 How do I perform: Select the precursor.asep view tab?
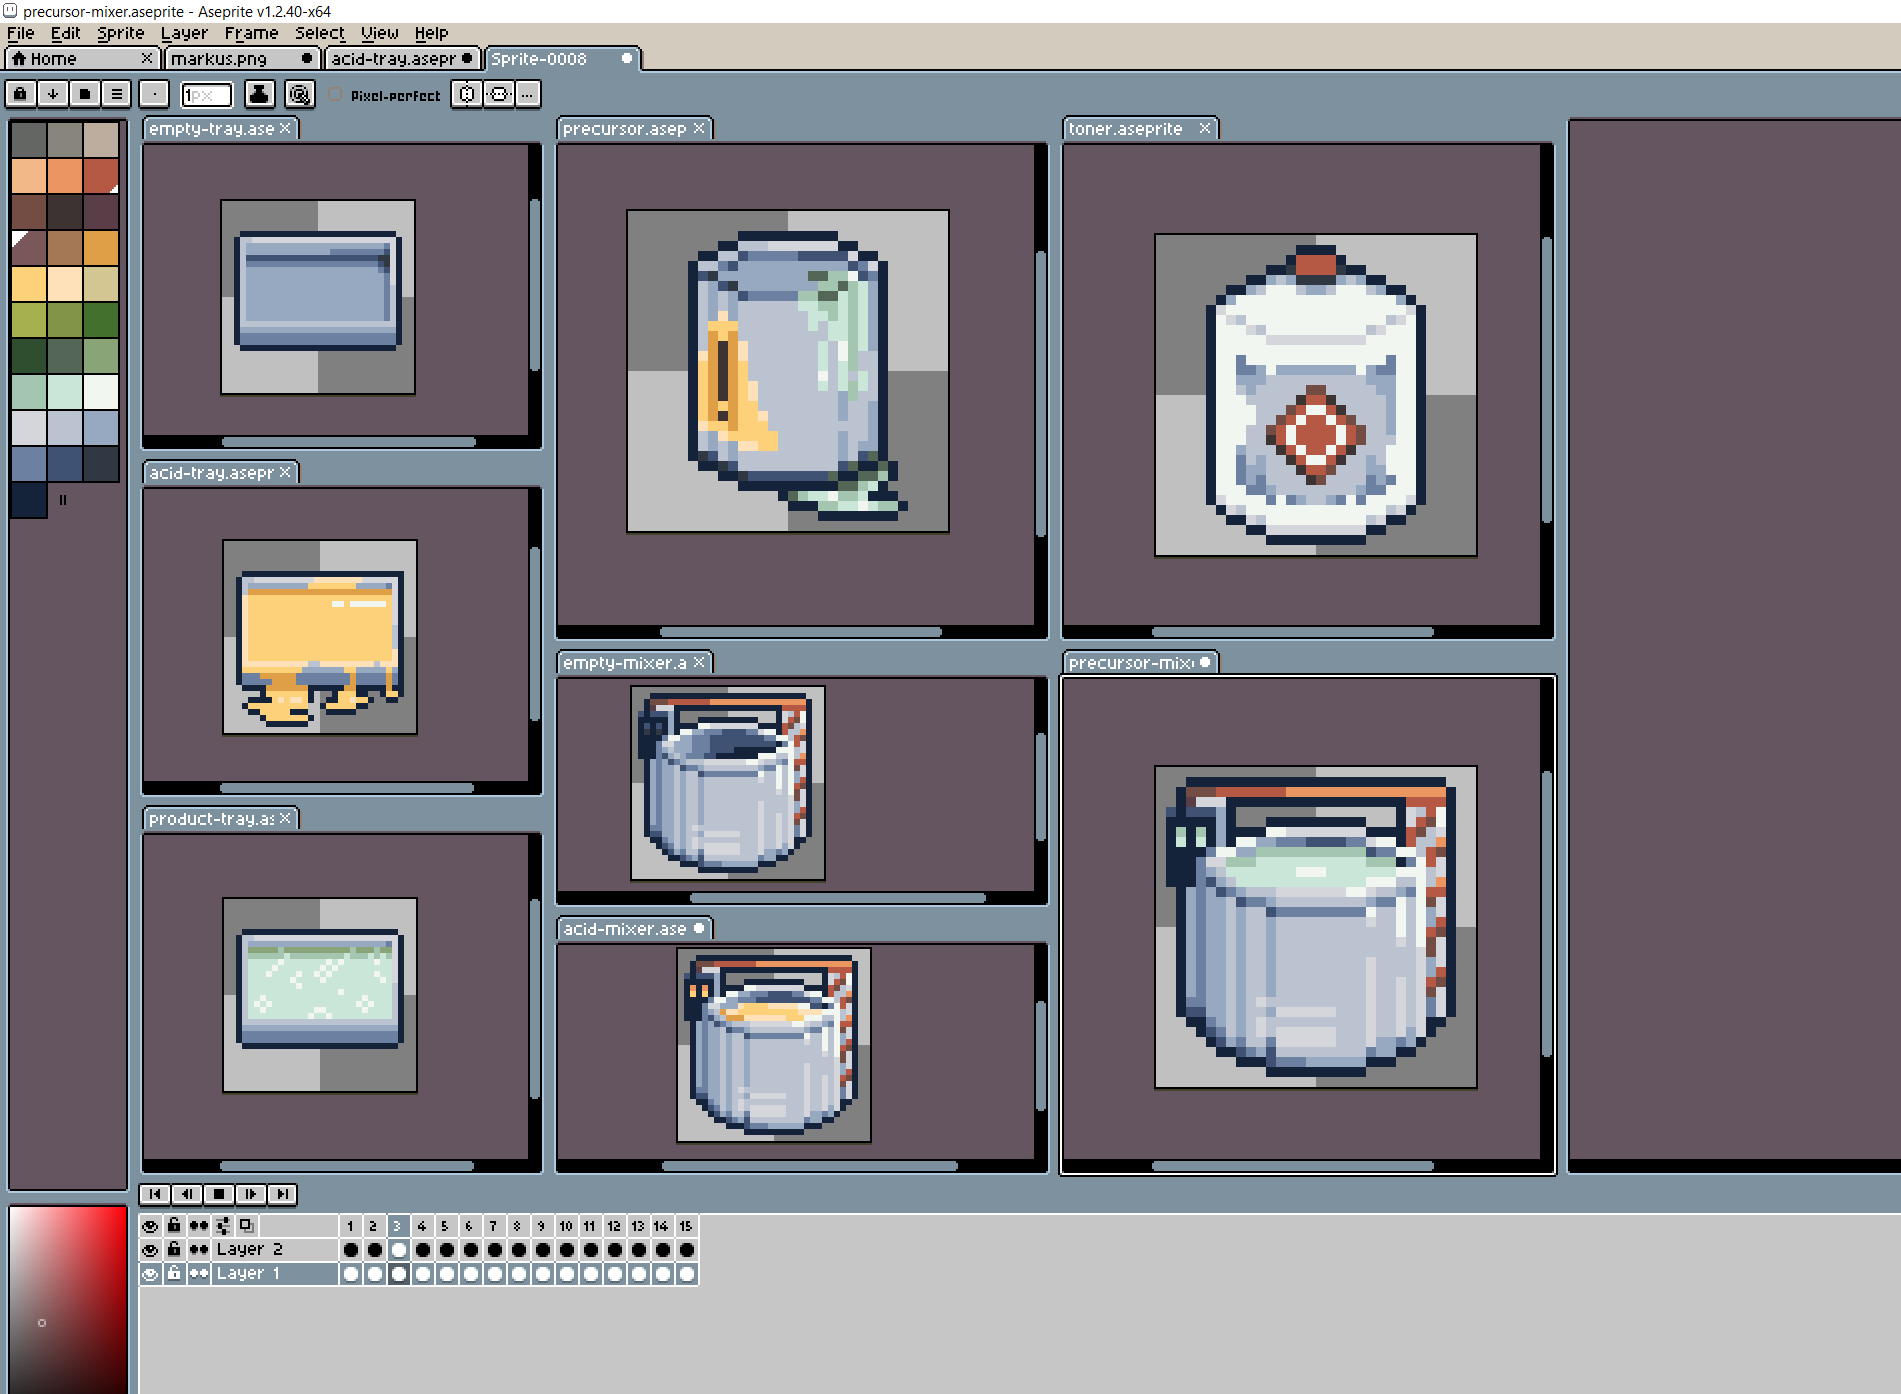coord(634,128)
